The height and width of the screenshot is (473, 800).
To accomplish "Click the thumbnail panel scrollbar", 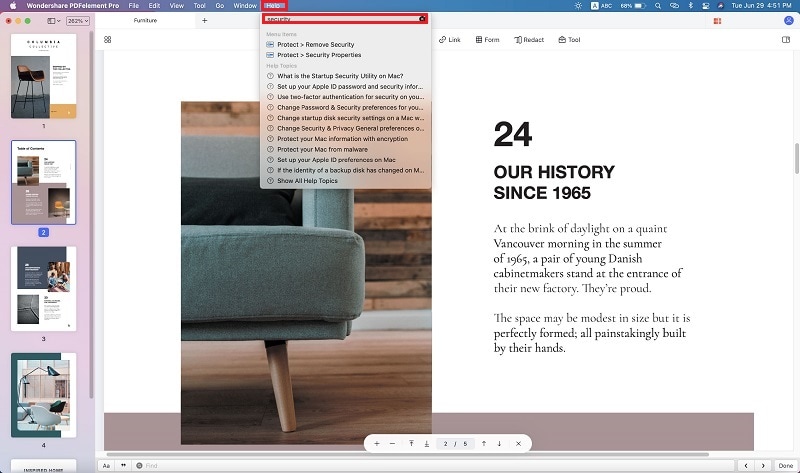I will click(x=91, y=214).
